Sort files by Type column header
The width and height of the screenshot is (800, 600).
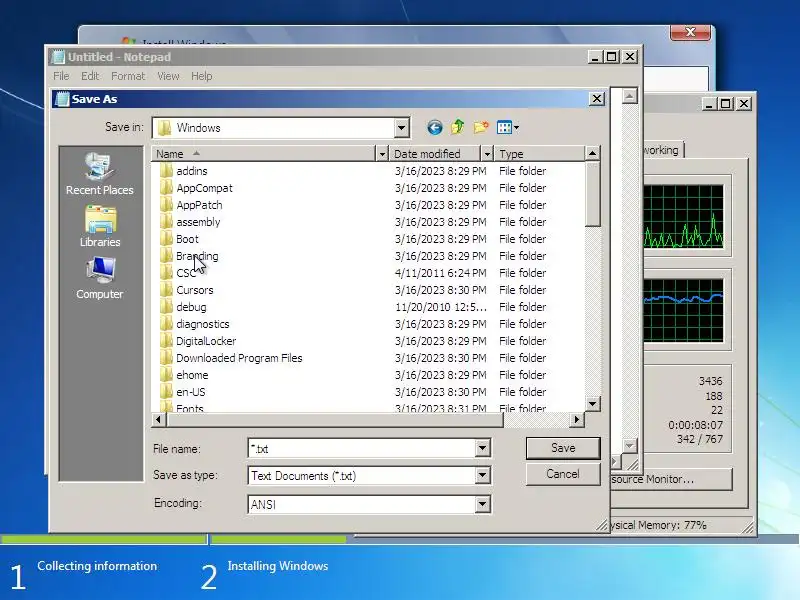(539, 154)
